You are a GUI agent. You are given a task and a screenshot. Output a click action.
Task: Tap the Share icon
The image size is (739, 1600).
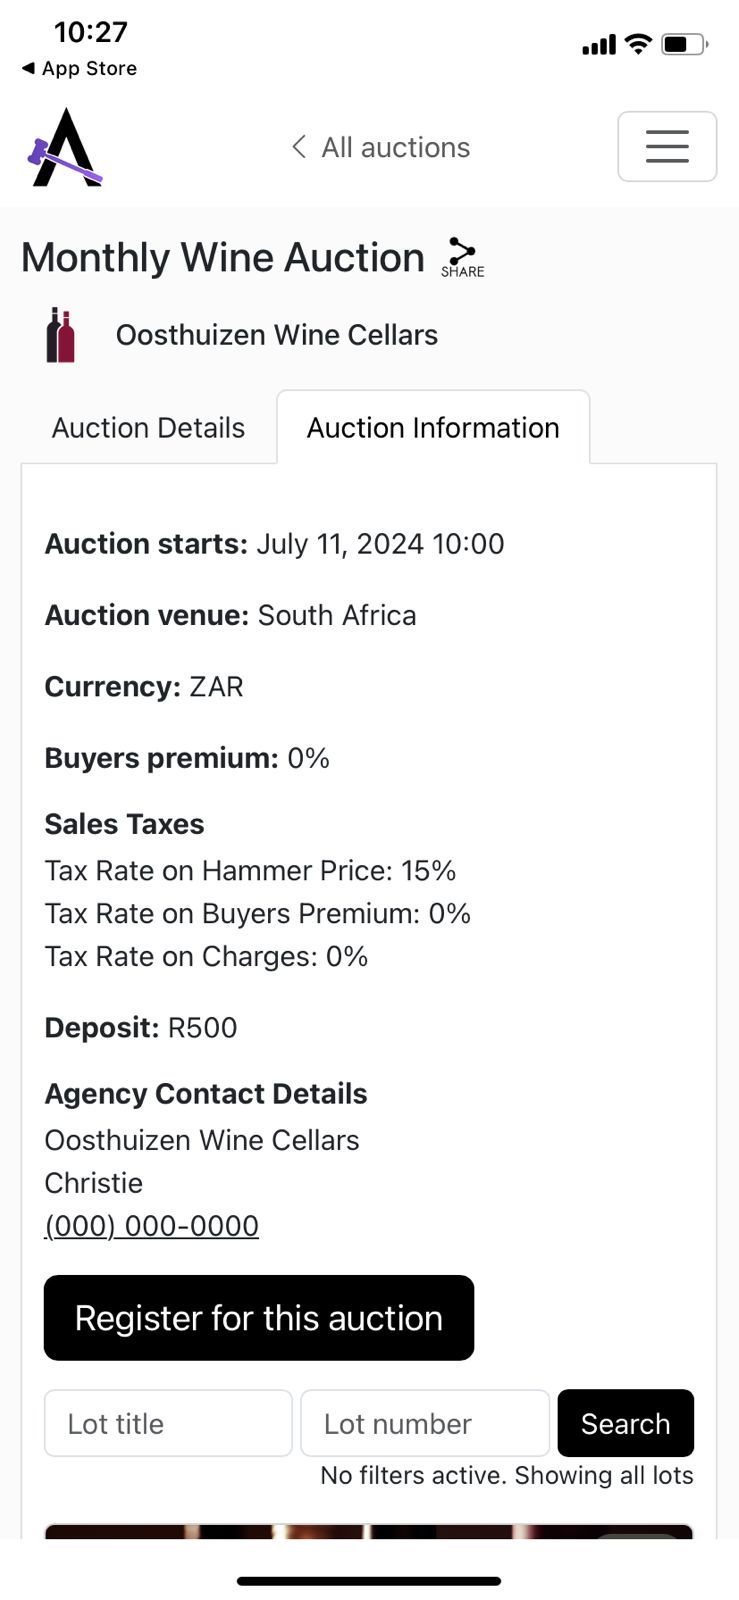[462, 257]
